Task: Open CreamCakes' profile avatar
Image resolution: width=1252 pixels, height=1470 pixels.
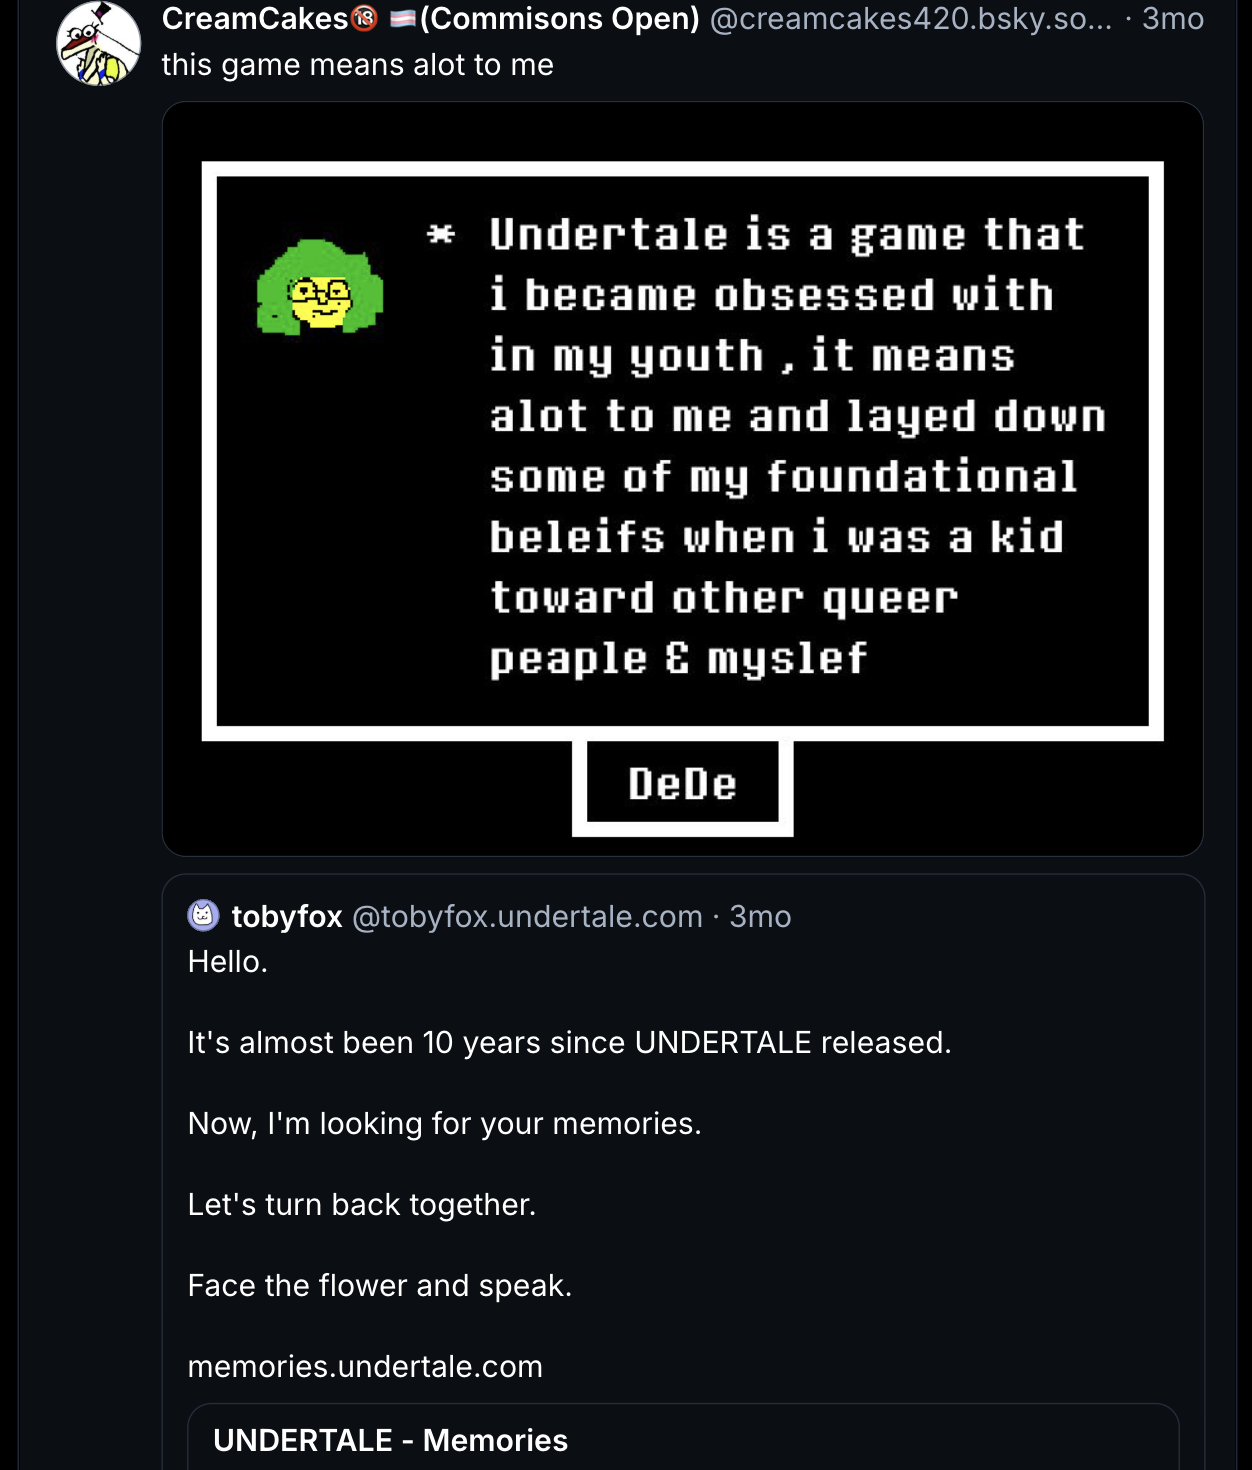Action: (98, 44)
